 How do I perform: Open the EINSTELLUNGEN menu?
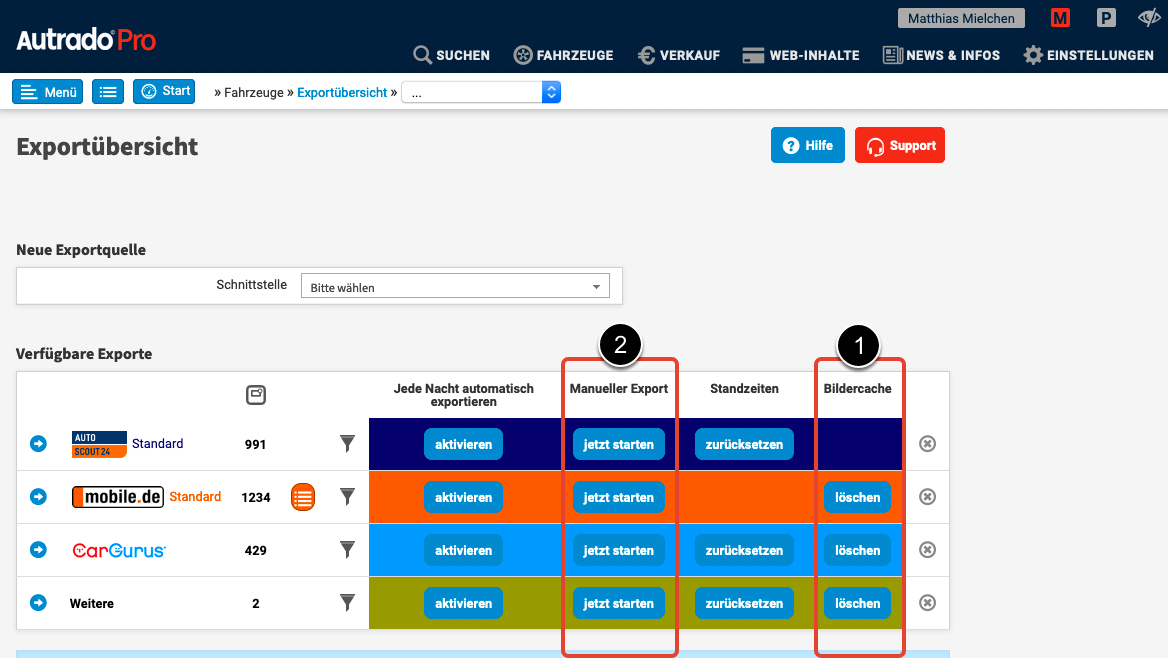click(x=1088, y=55)
